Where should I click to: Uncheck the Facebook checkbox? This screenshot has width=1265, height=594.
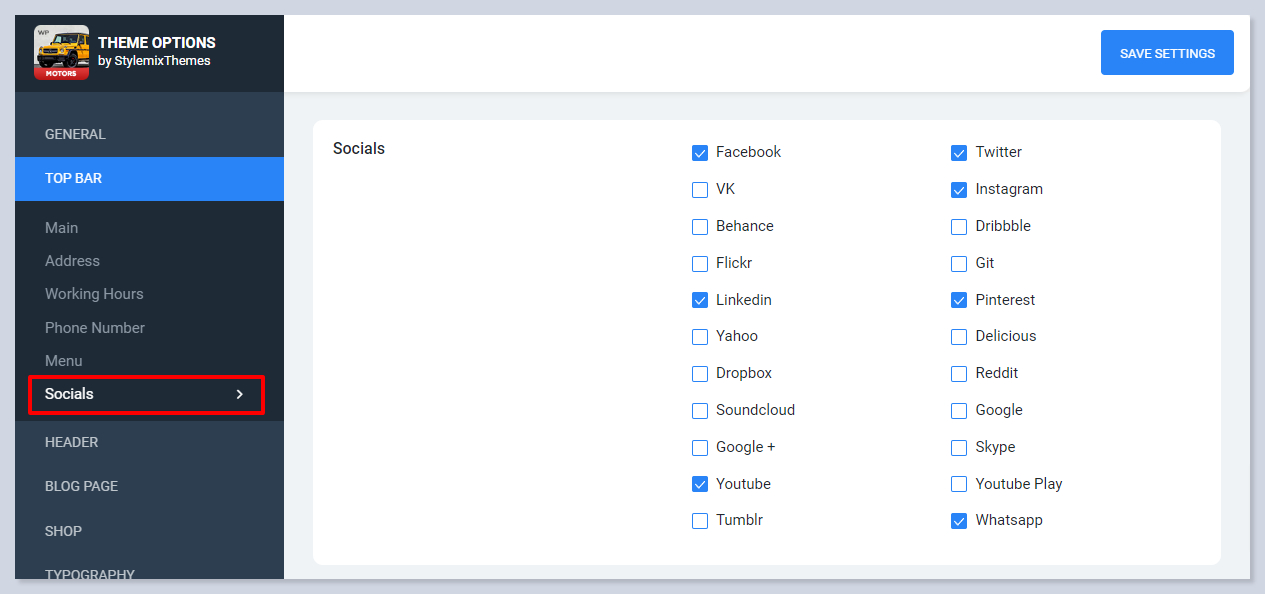700,153
